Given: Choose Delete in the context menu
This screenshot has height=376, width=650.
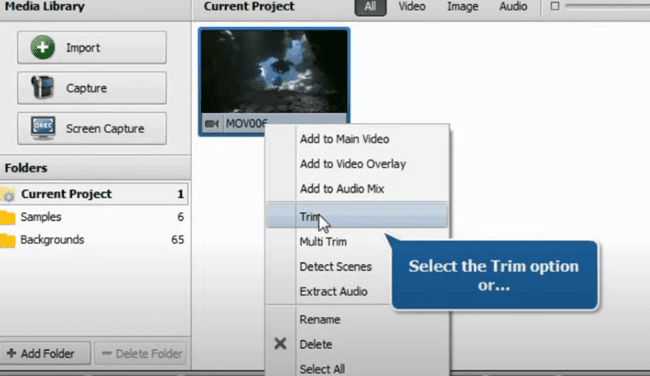Looking at the screenshot, I should 357,344.
